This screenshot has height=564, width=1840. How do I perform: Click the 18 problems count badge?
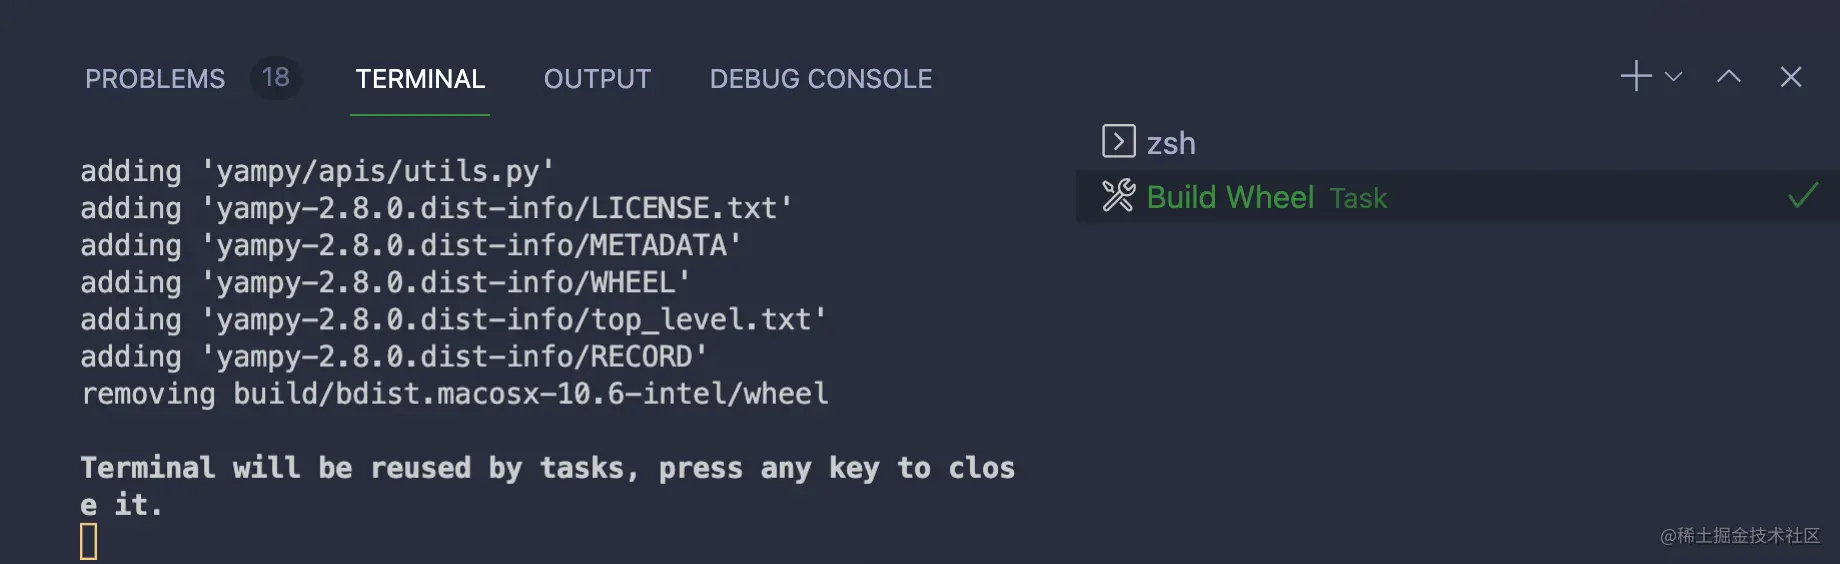click(x=275, y=78)
